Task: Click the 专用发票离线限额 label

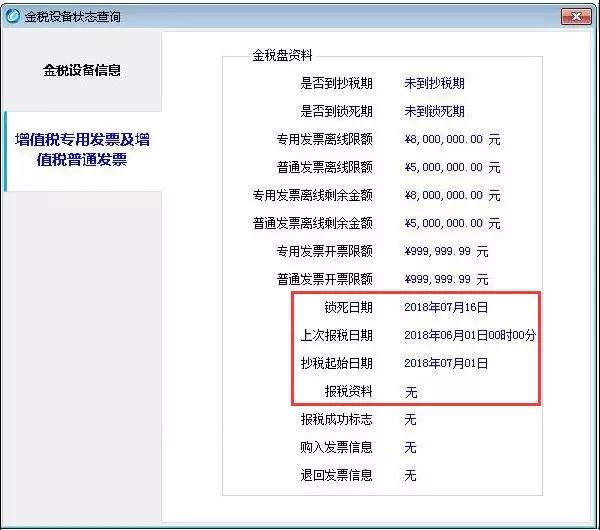Action: coord(324,139)
